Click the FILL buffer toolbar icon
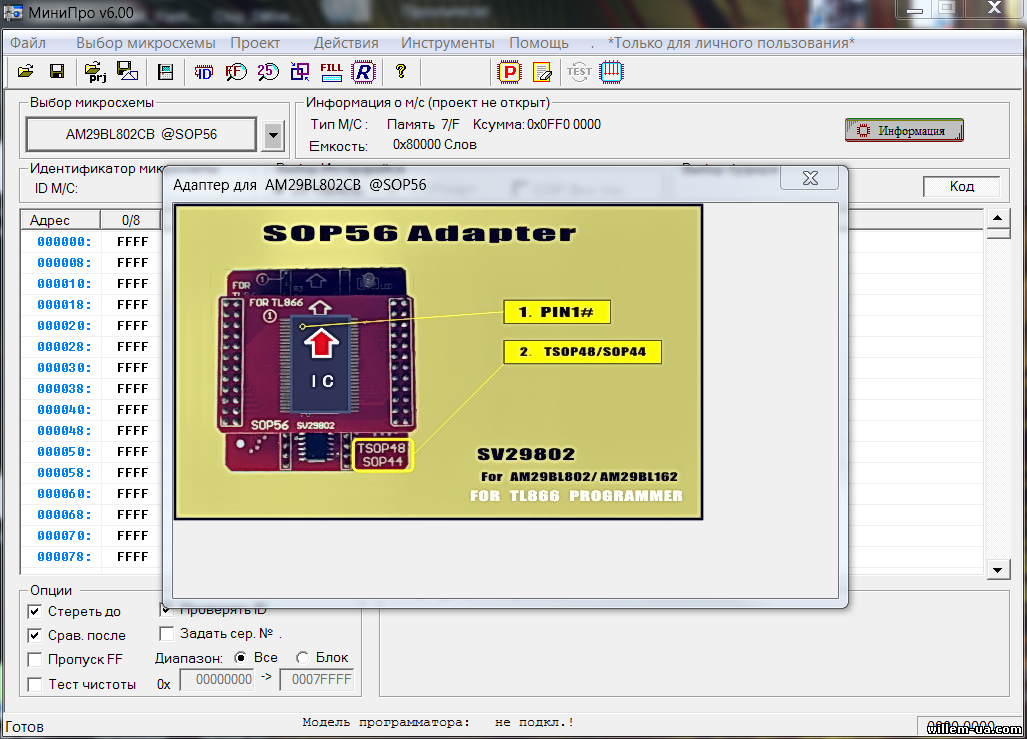 [331, 71]
